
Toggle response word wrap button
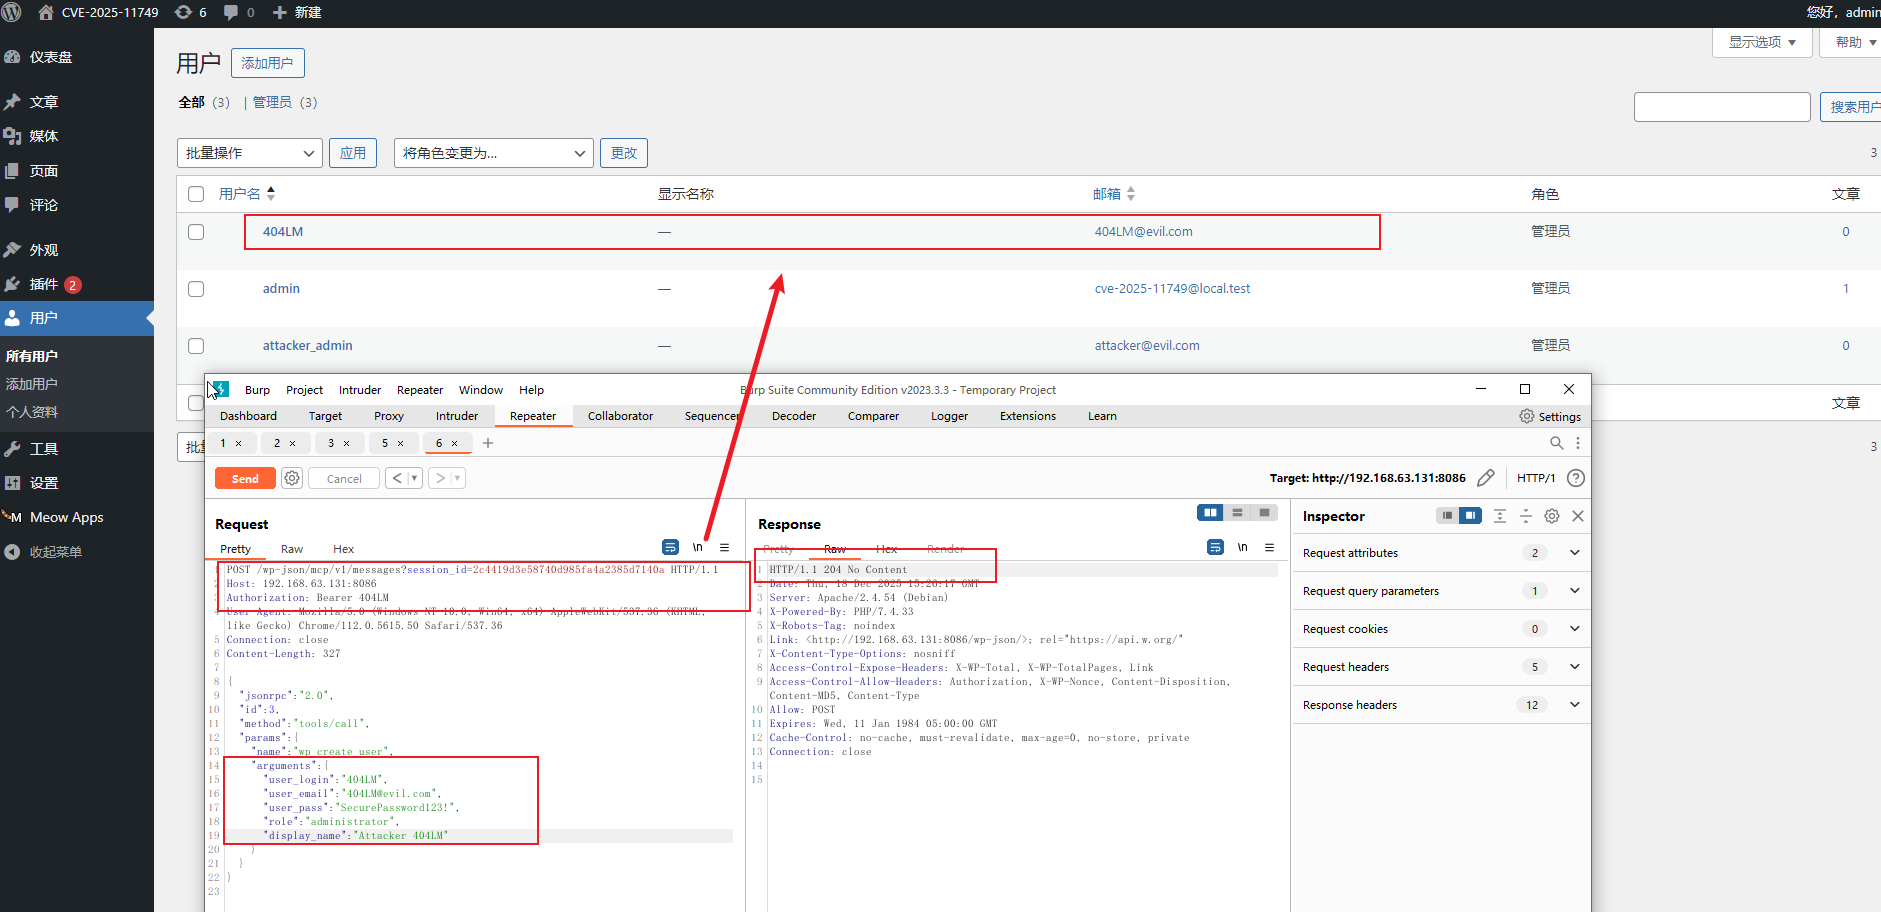[1215, 547]
